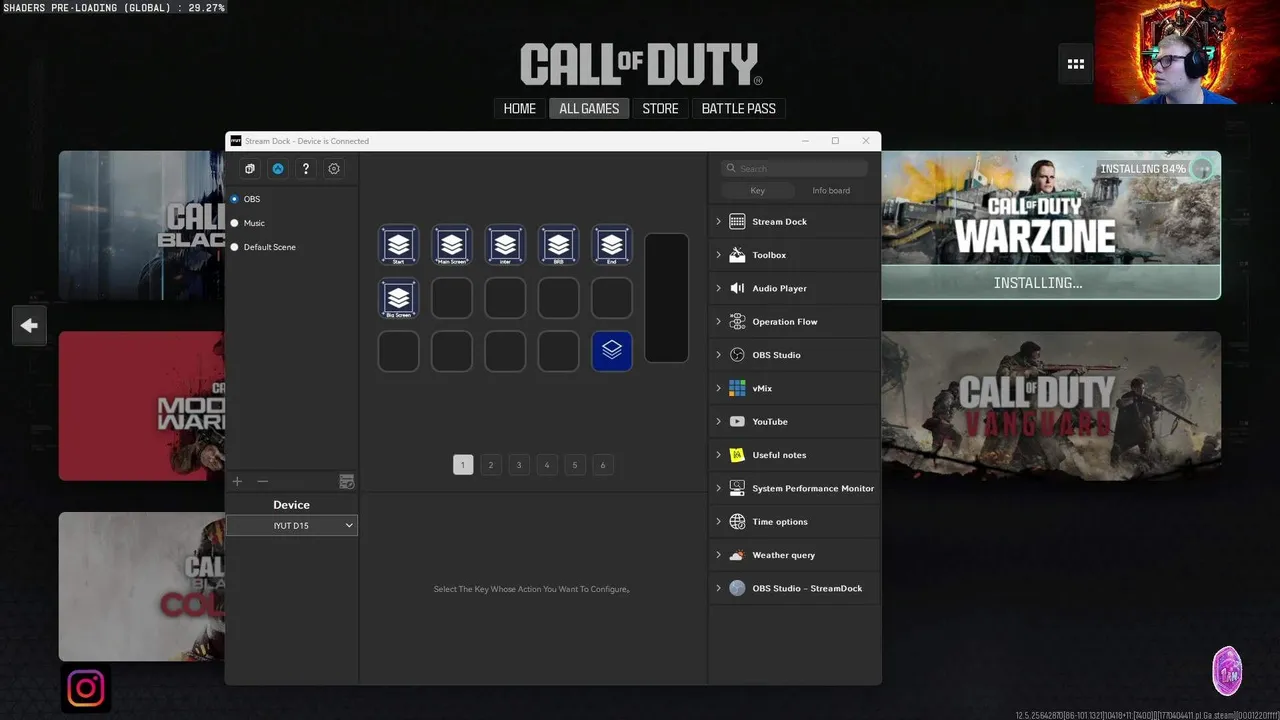This screenshot has height=720, width=1280.
Task: Click the Operation Flow icon
Action: coord(737,321)
